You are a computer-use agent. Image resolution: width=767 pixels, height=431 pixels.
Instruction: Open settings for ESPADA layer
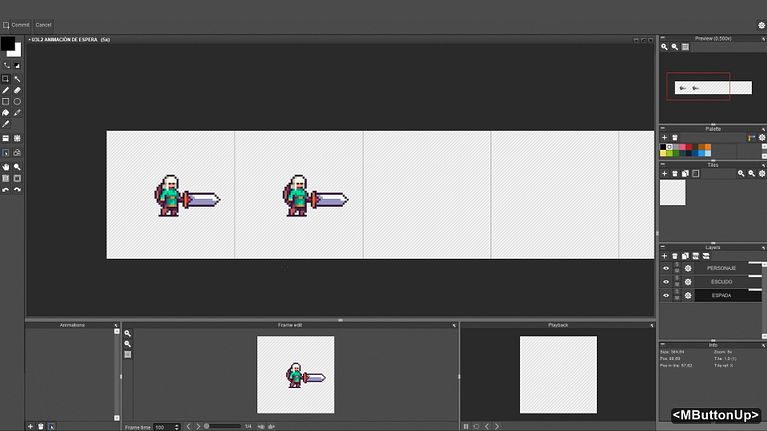point(688,296)
